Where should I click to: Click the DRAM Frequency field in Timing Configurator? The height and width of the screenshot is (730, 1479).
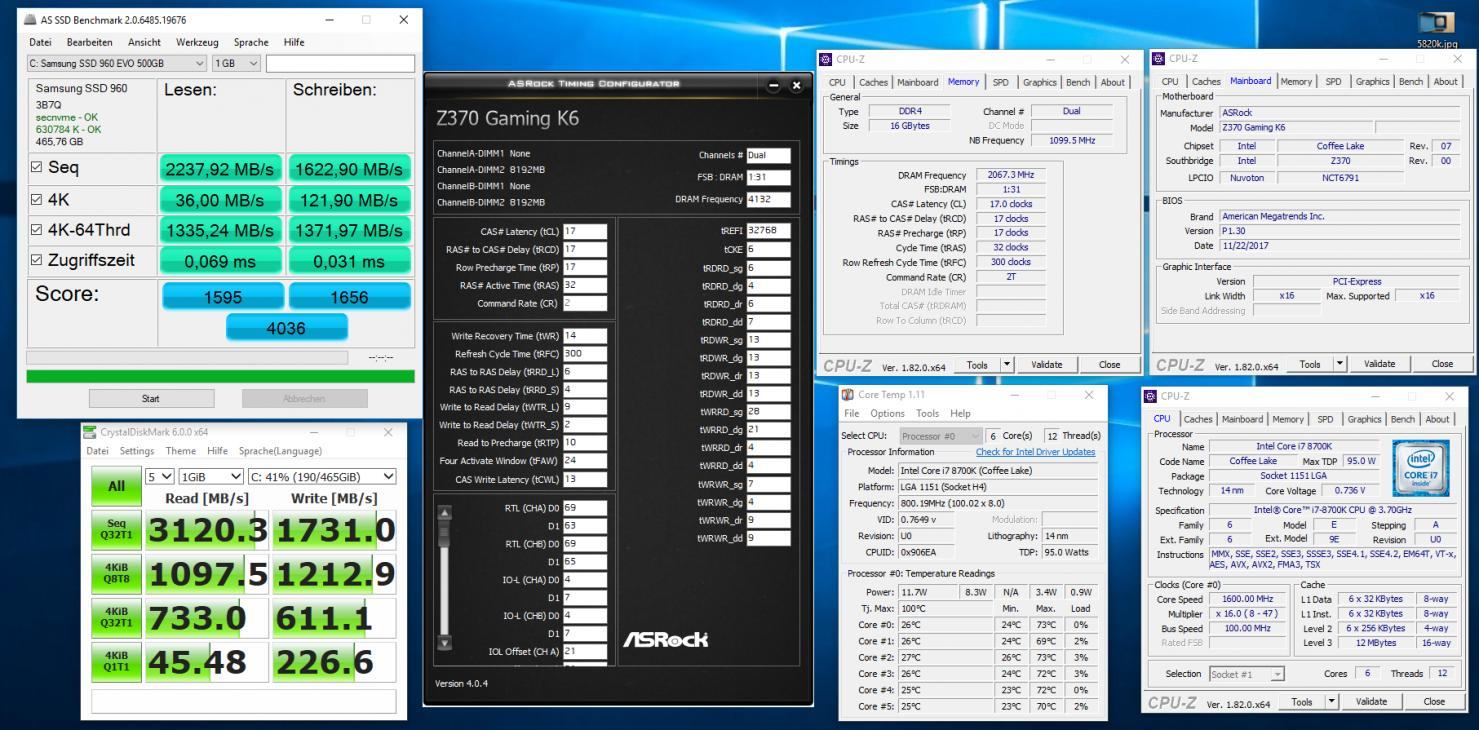tap(768, 199)
